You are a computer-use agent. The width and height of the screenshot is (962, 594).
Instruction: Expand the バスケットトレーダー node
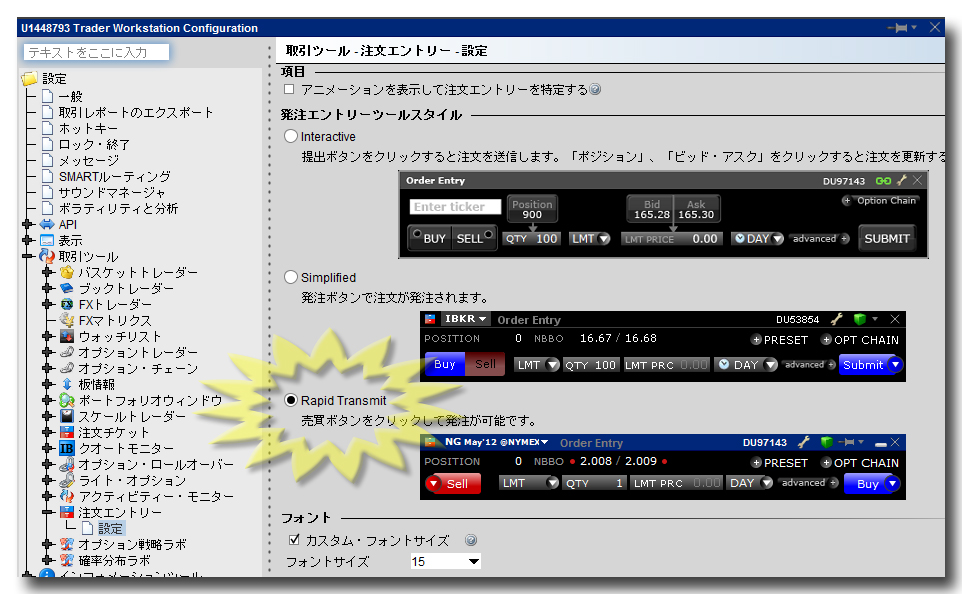pos(47,272)
